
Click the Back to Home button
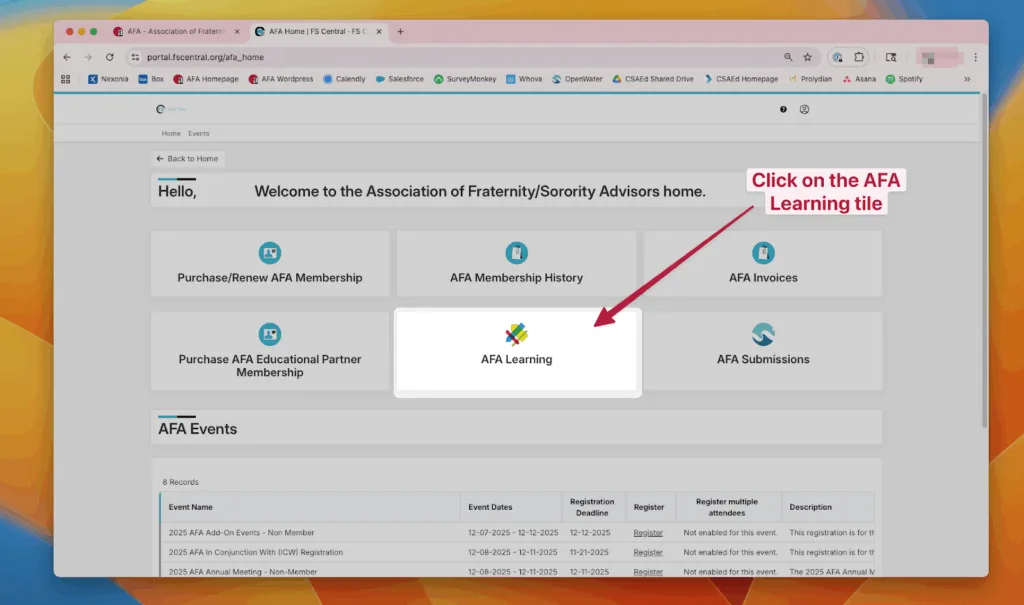point(187,159)
